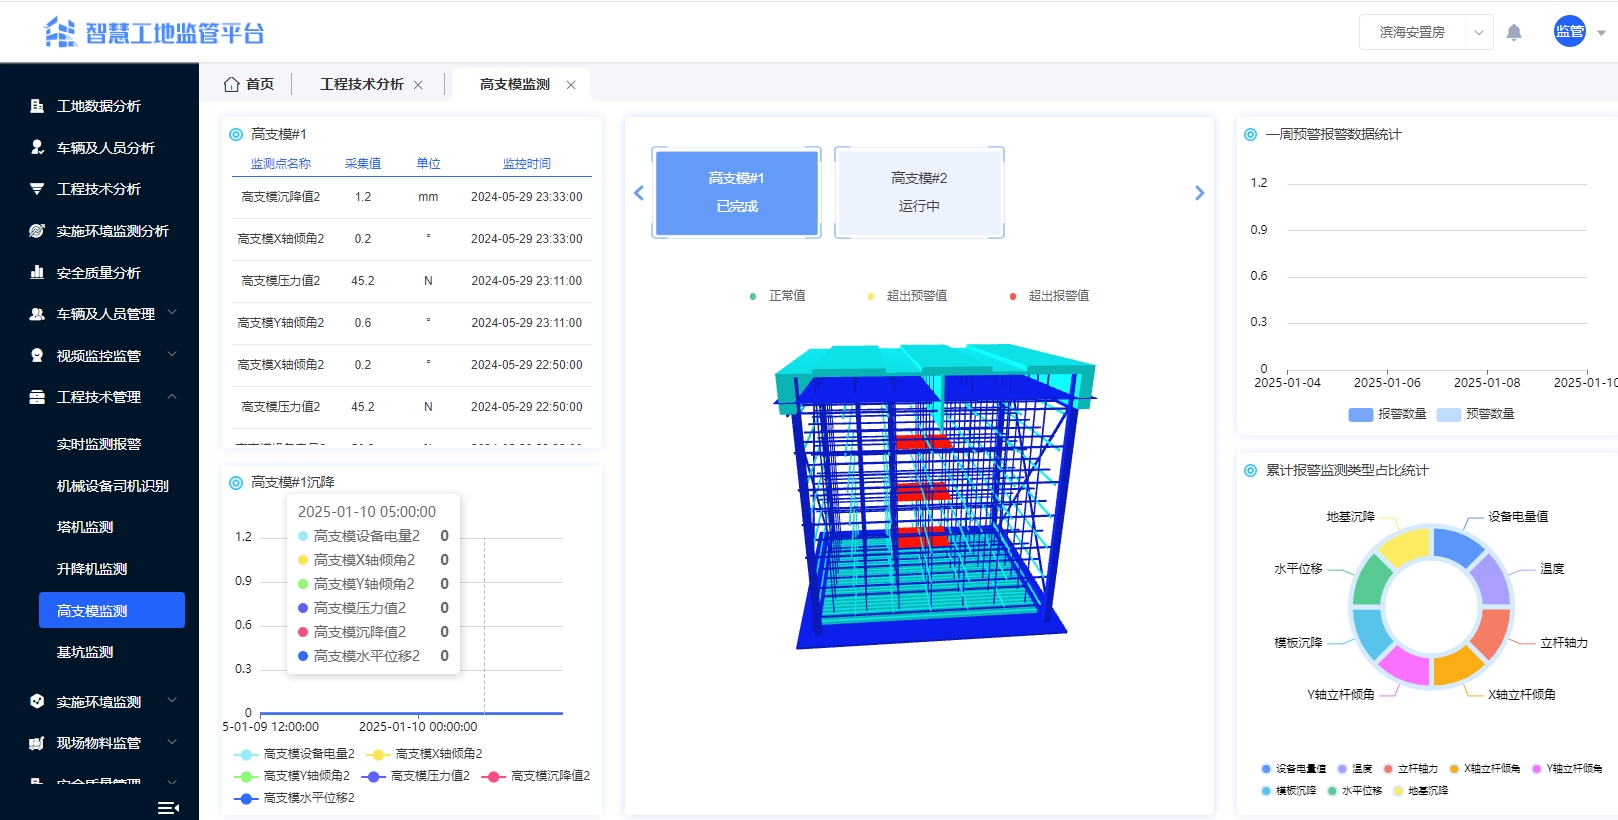This screenshot has width=1618, height=820.
Task: Toggle 预警数量 legend in weekly chart
Action: [x=1475, y=414]
